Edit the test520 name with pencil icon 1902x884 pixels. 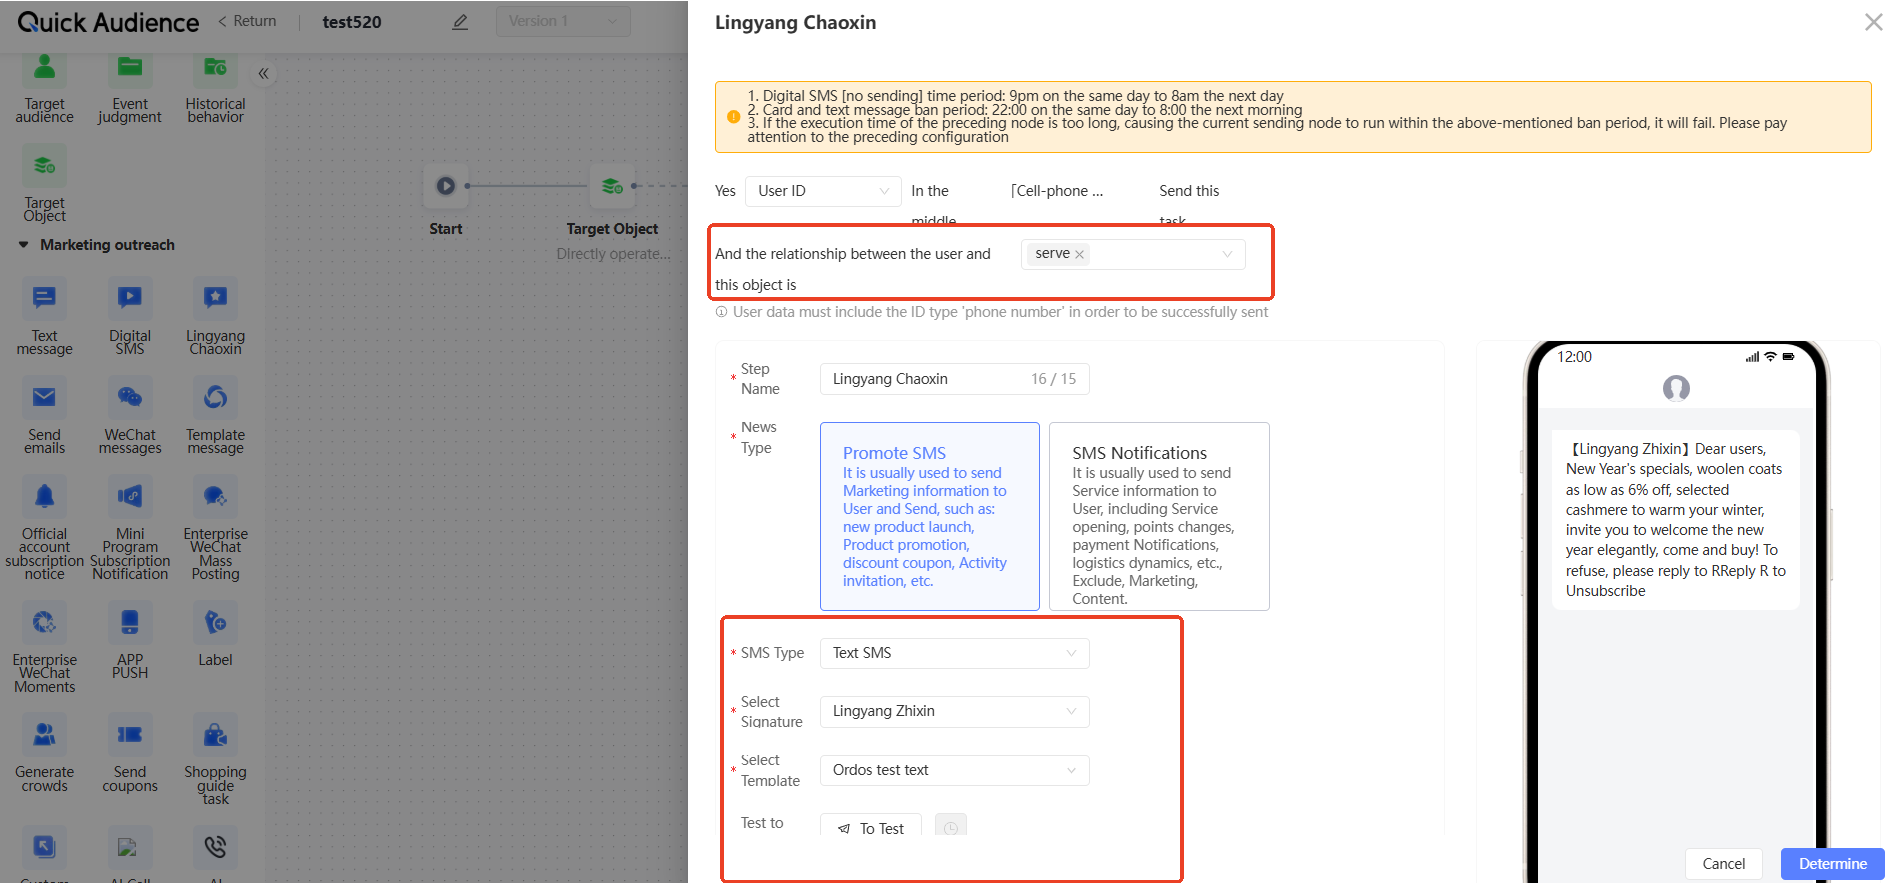coord(460,22)
